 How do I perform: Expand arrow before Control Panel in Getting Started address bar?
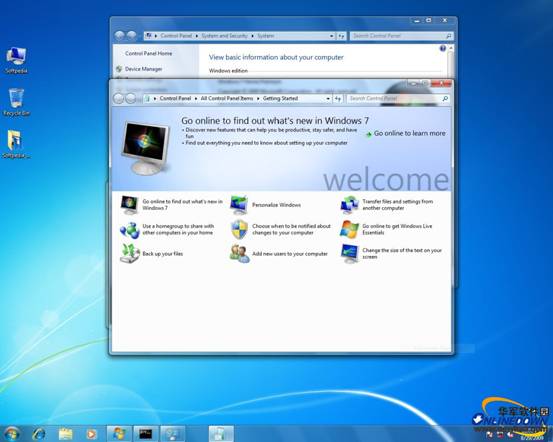point(155,98)
